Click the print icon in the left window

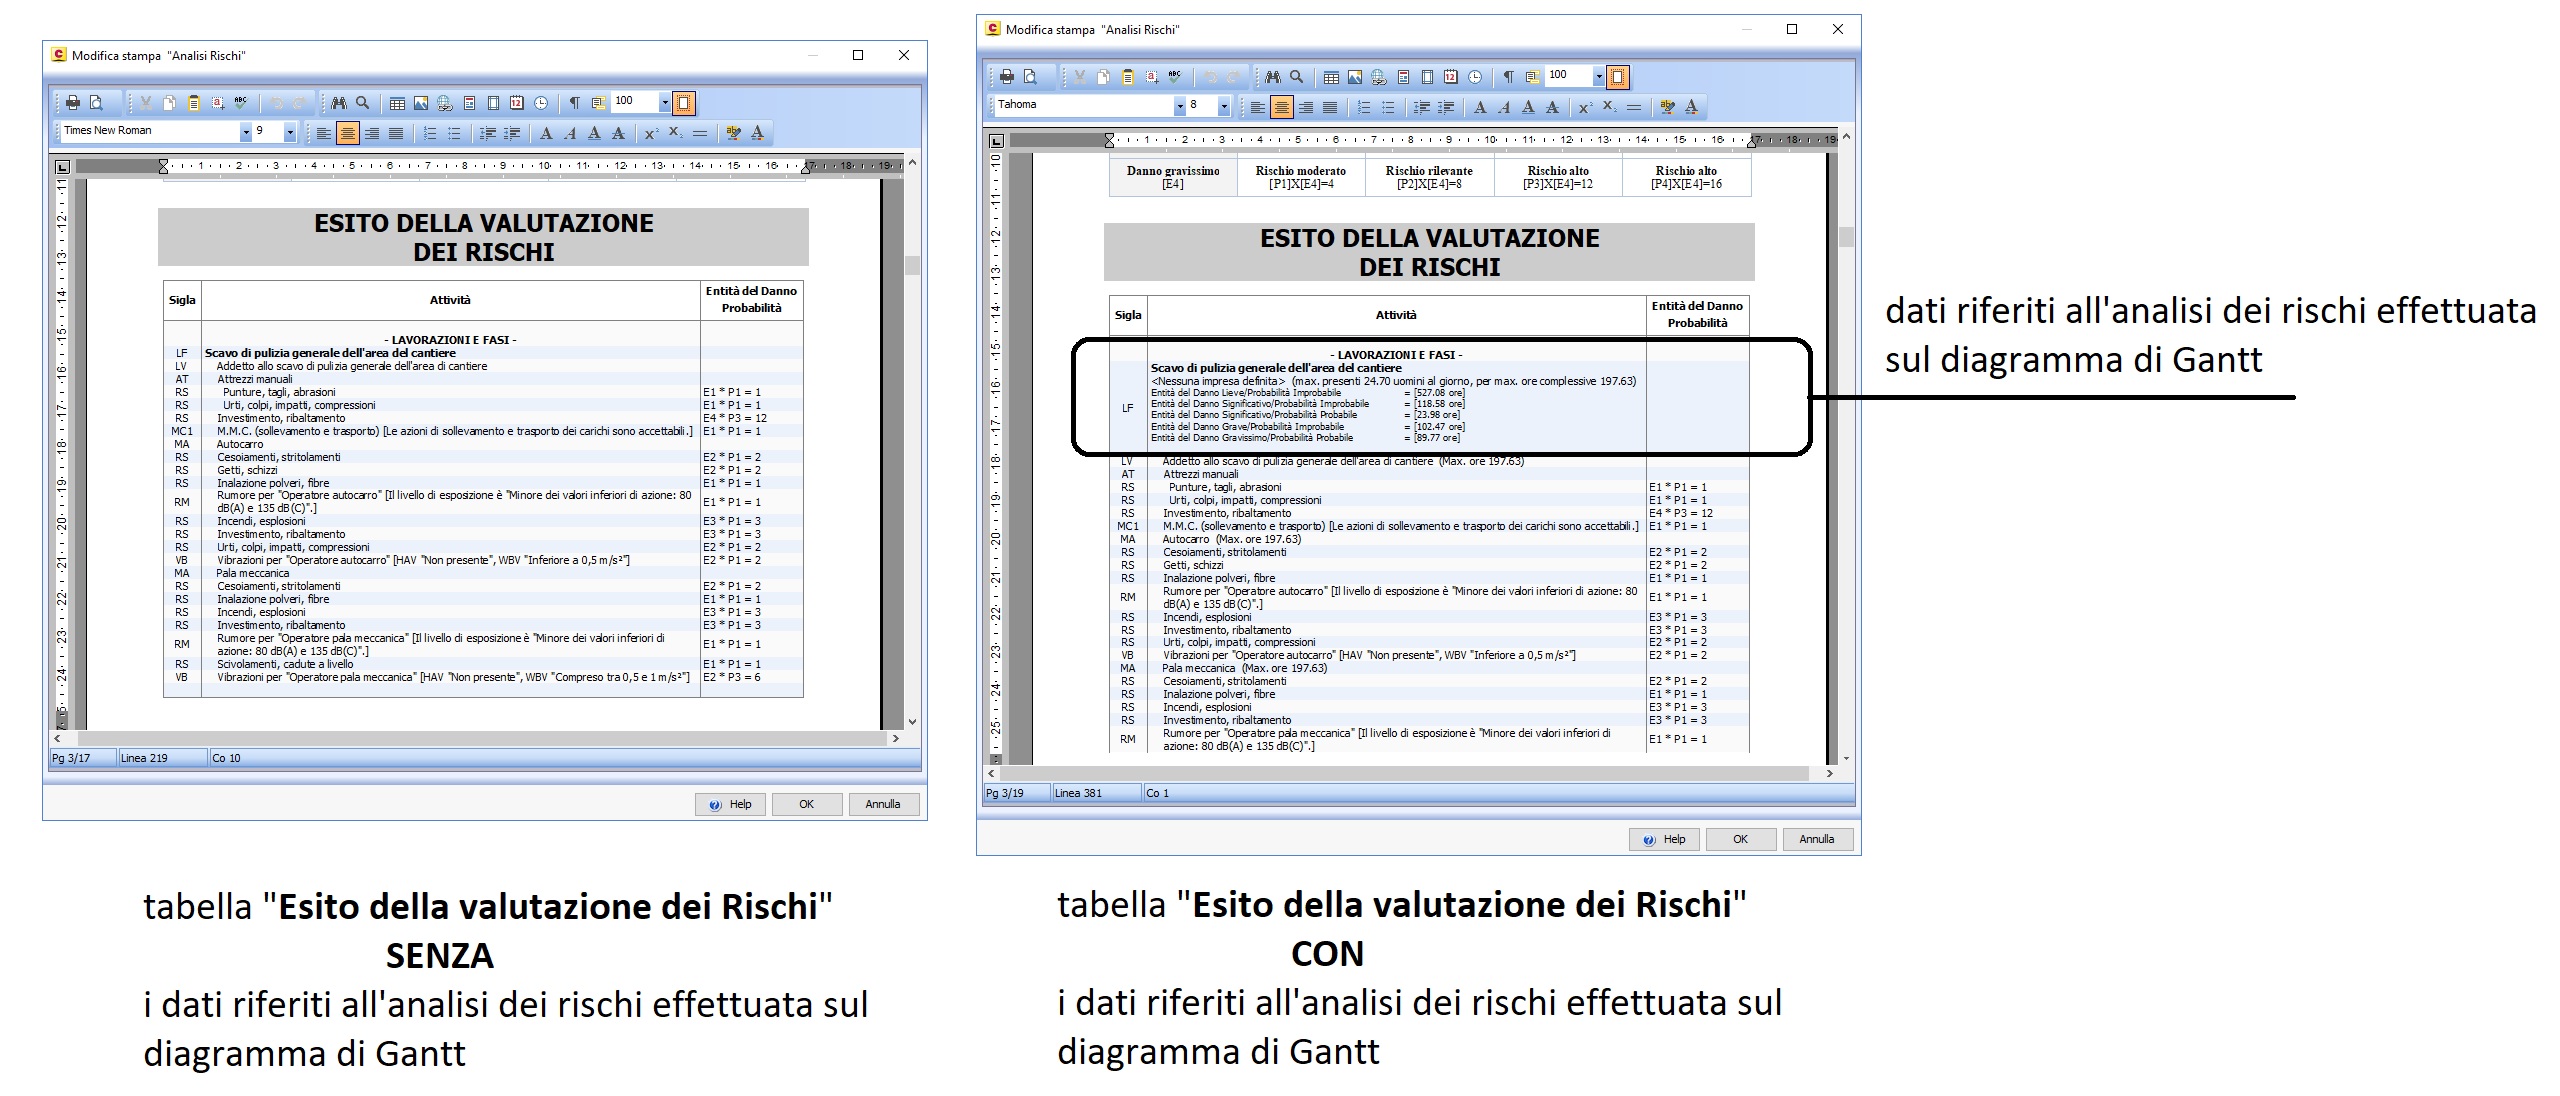[x=72, y=103]
